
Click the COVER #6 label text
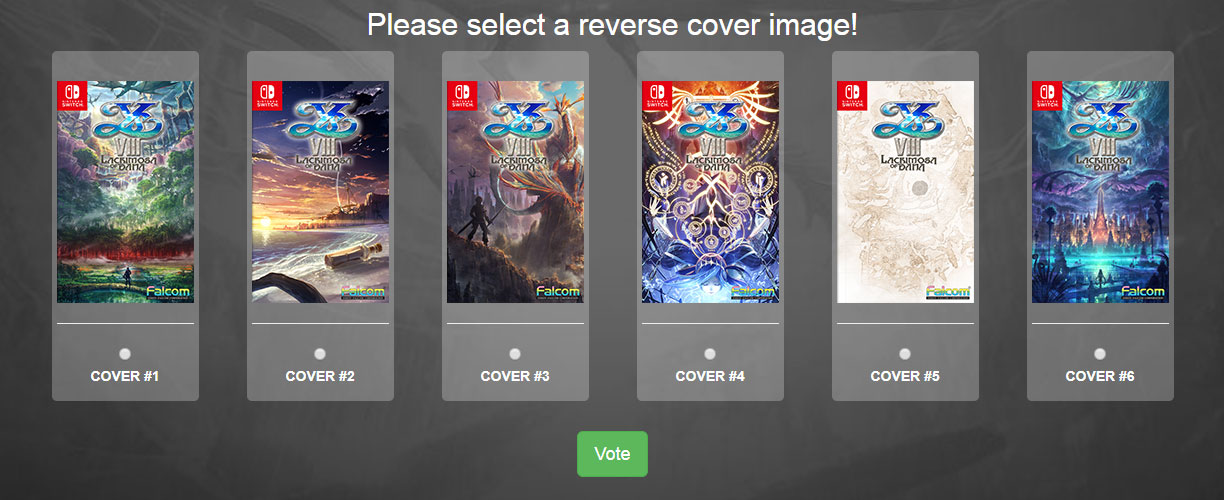1100,377
